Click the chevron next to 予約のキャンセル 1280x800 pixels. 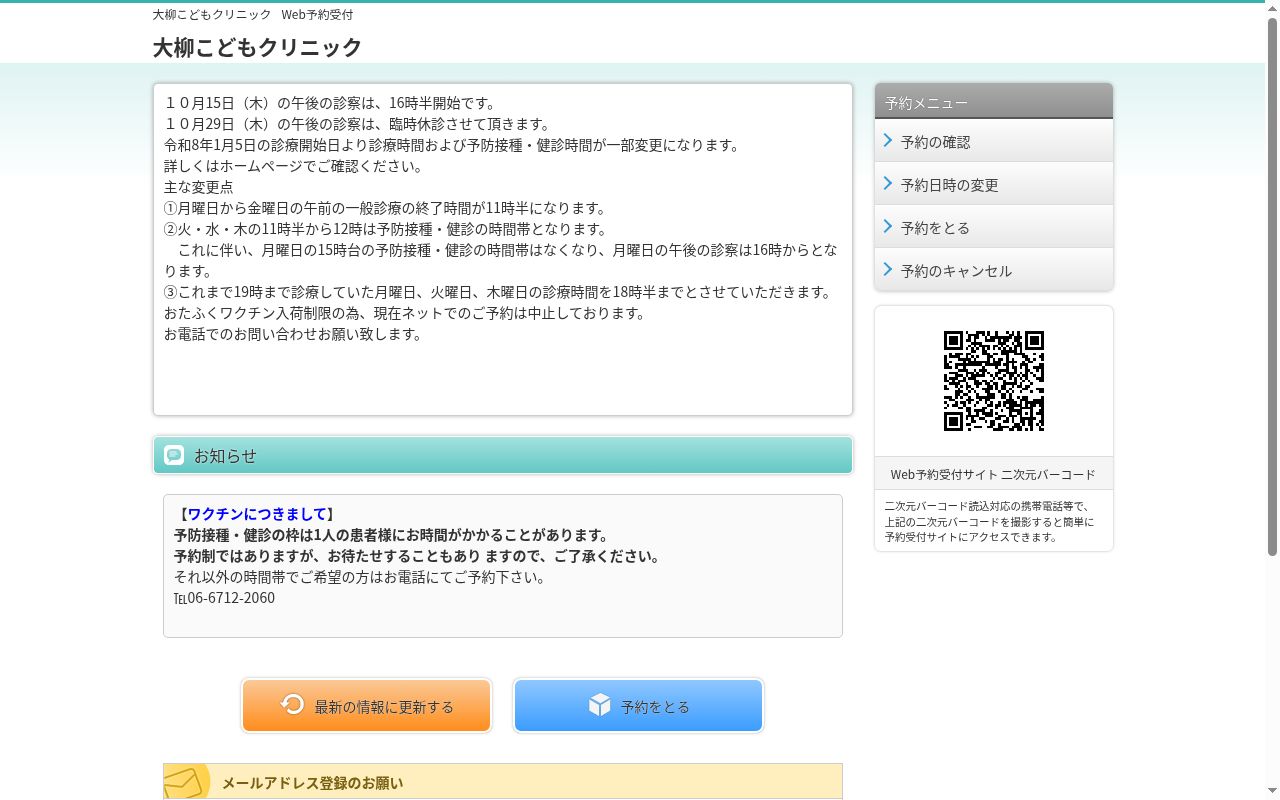coord(888,270)
